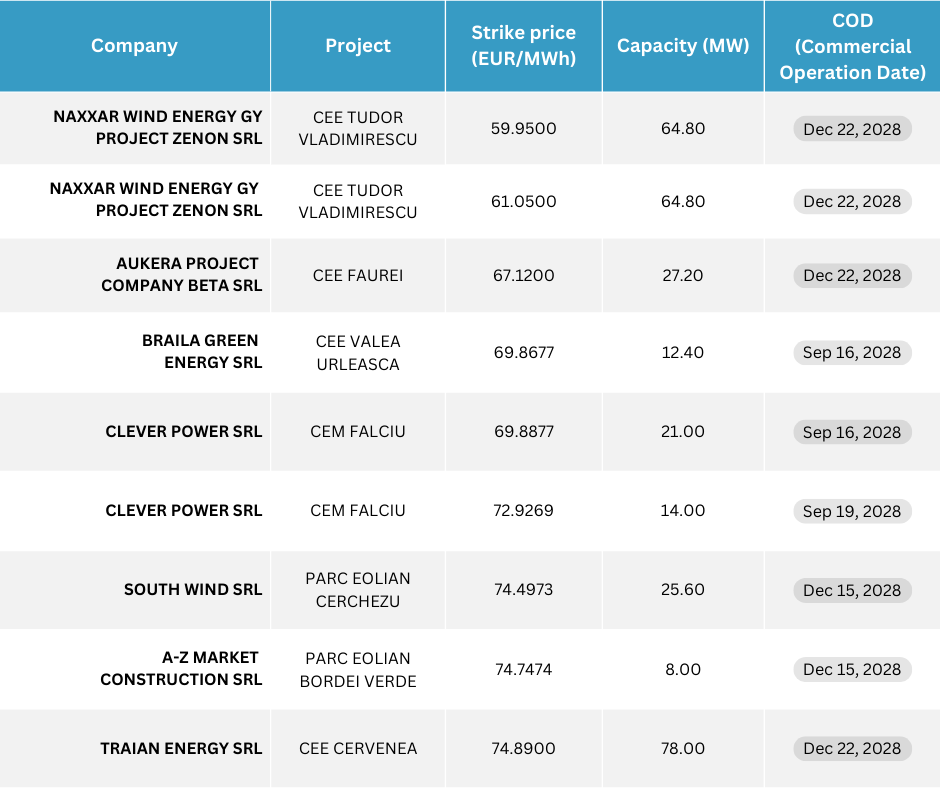Select the strike price value 72.9269
The image size is (940, 788).
tap(523, 511)
